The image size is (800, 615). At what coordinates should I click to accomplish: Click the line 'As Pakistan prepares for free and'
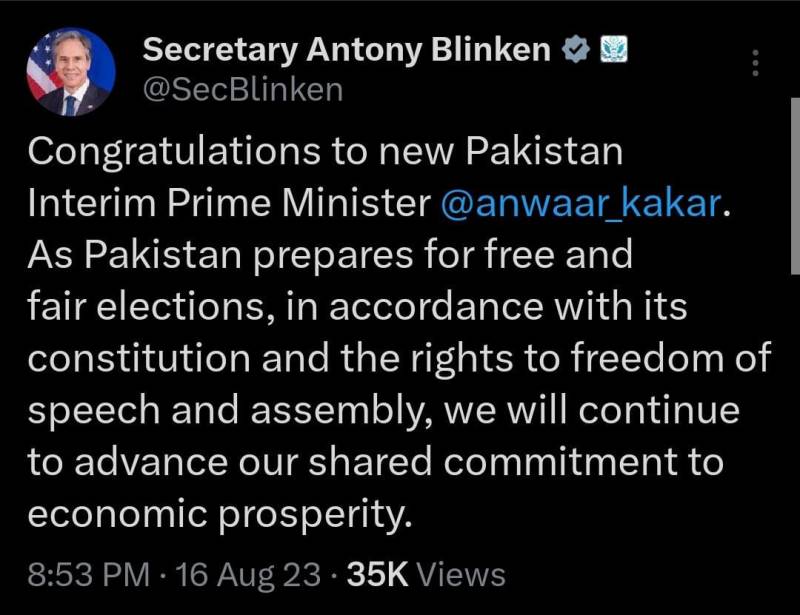click(330, 255)
